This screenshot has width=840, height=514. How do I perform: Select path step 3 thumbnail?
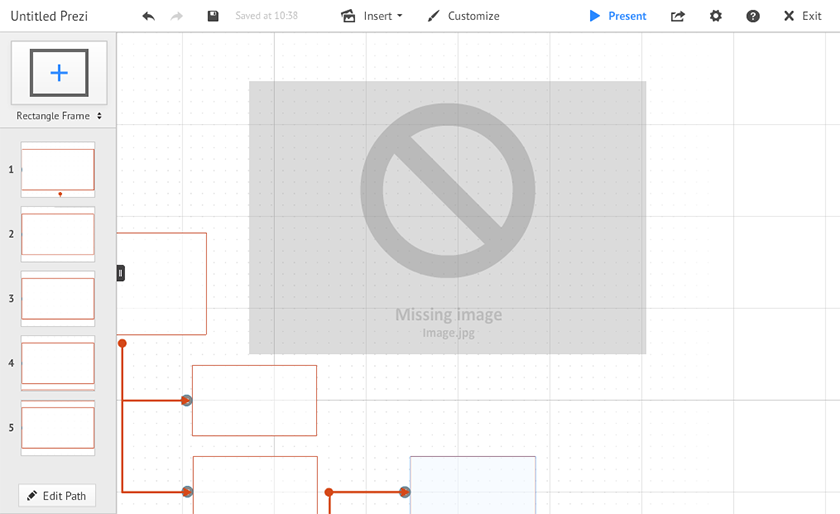point(58,298)
